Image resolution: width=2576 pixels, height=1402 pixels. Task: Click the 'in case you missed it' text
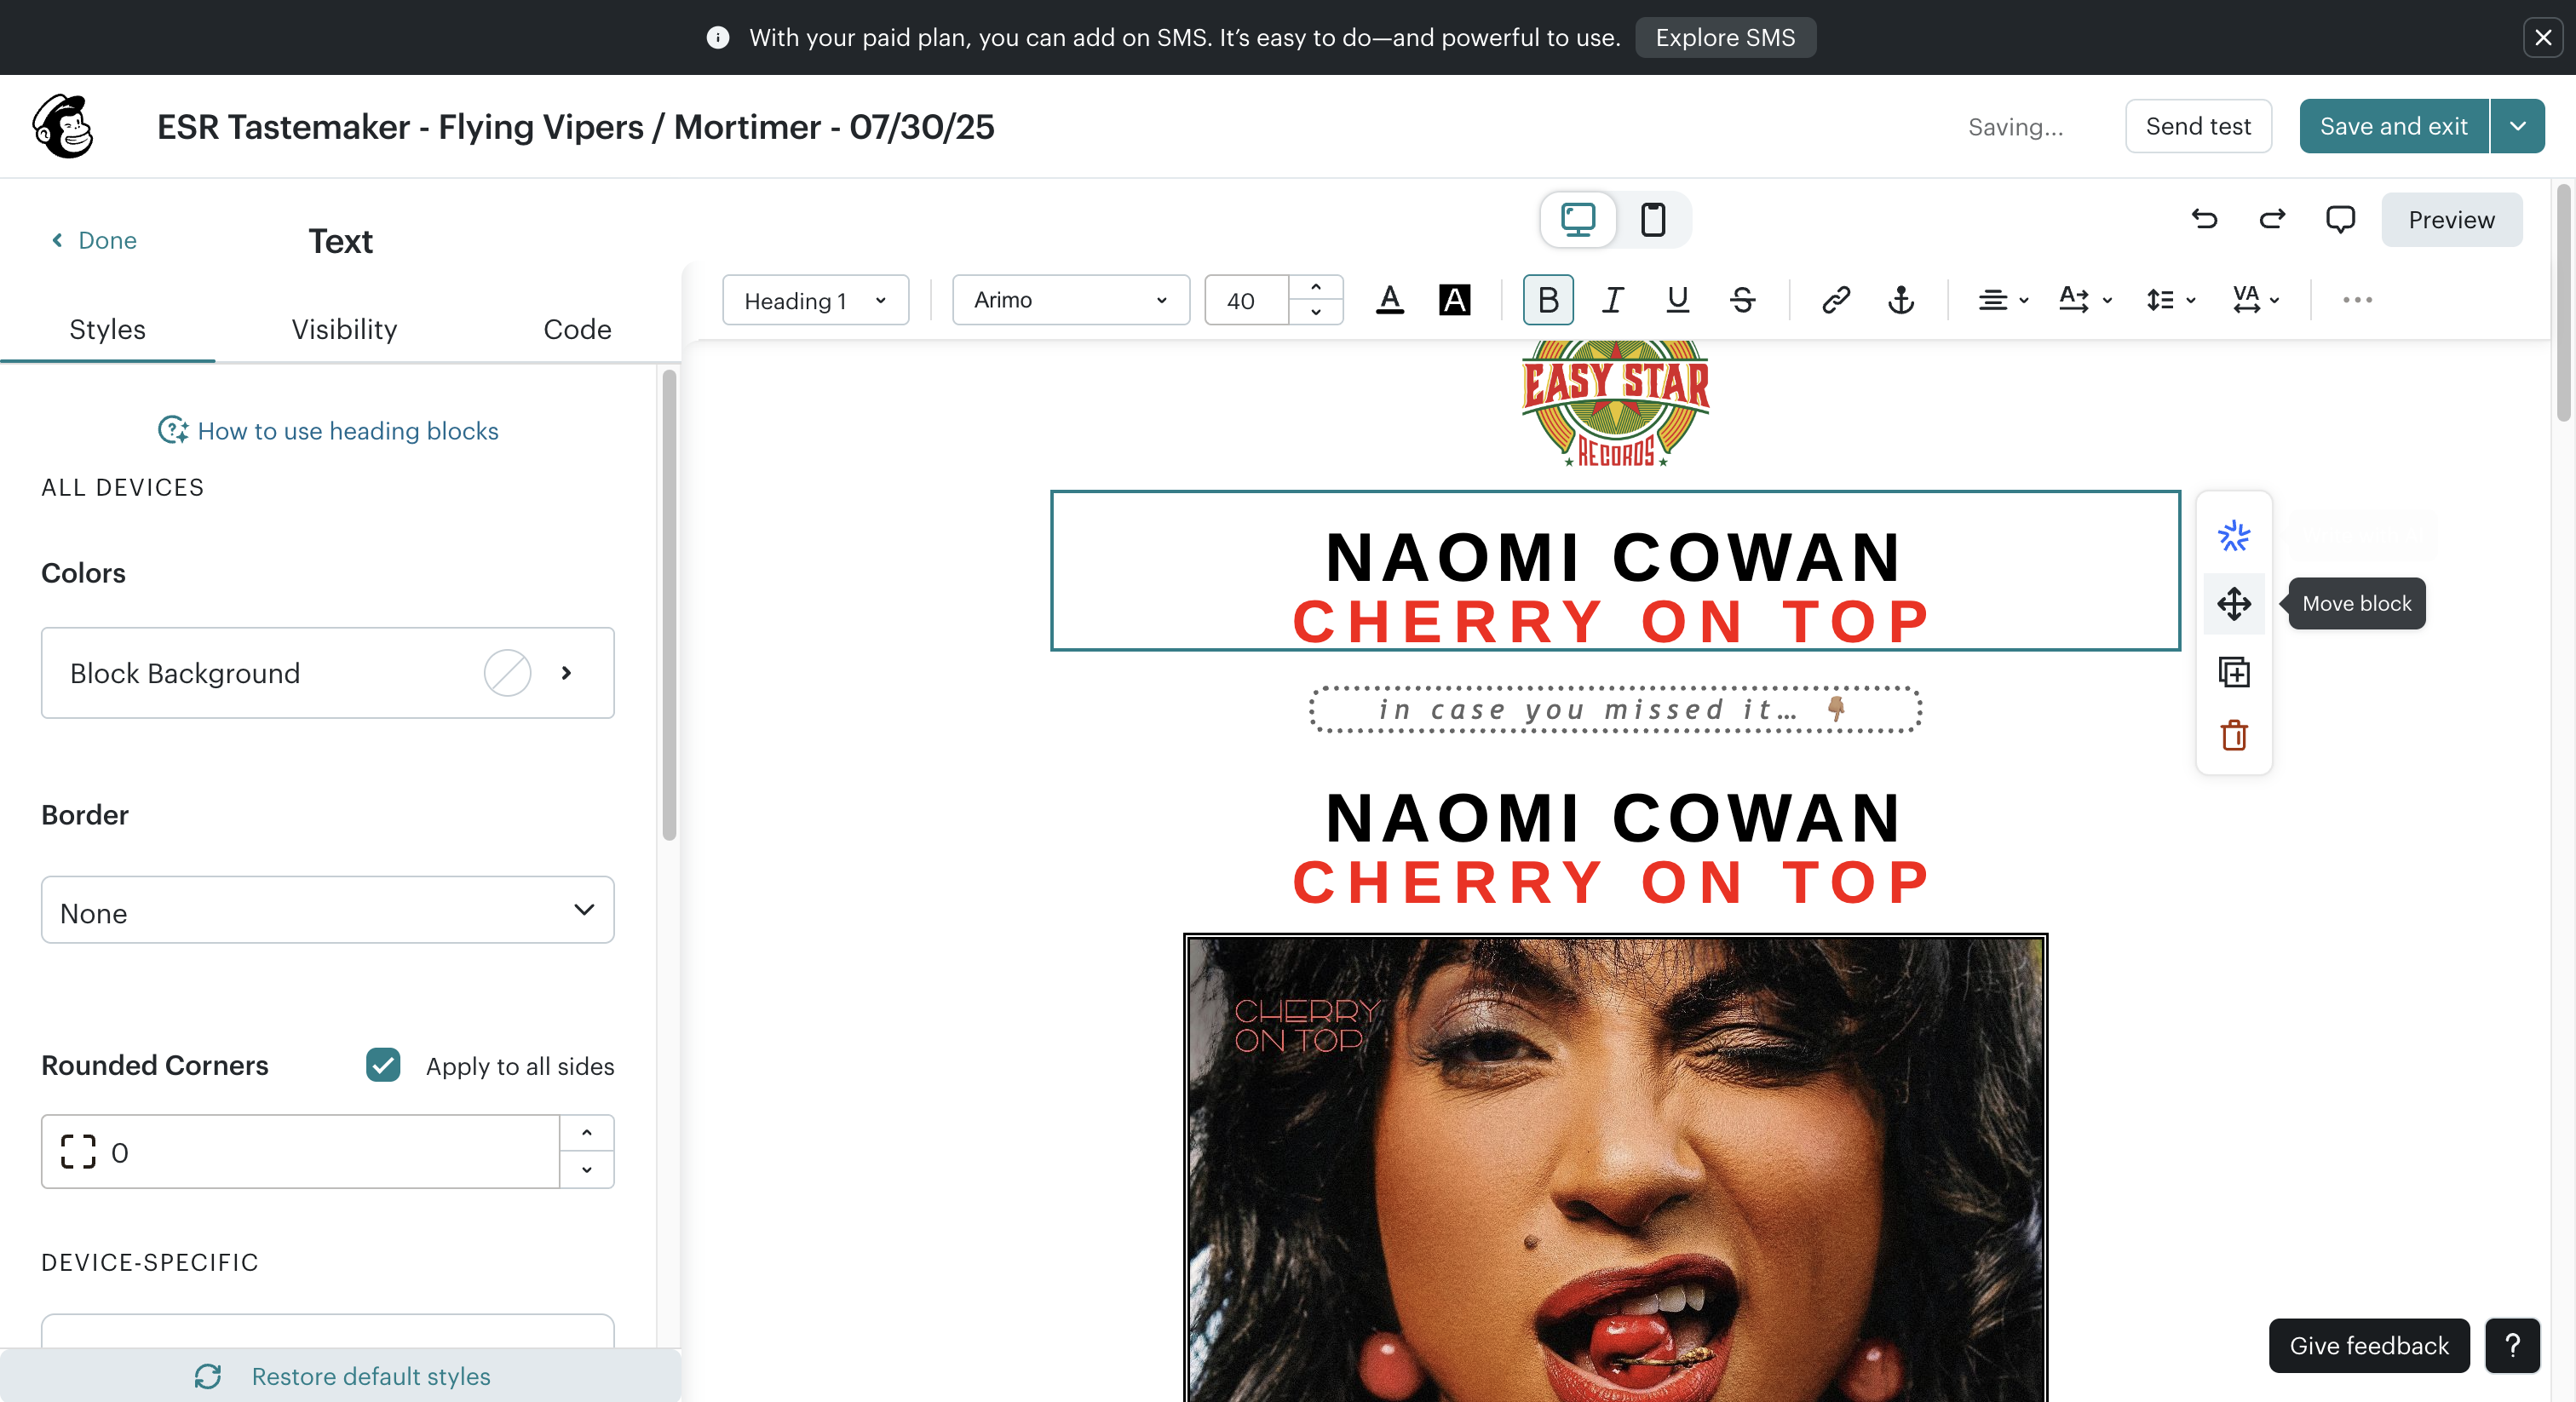tap(1614, 709)
